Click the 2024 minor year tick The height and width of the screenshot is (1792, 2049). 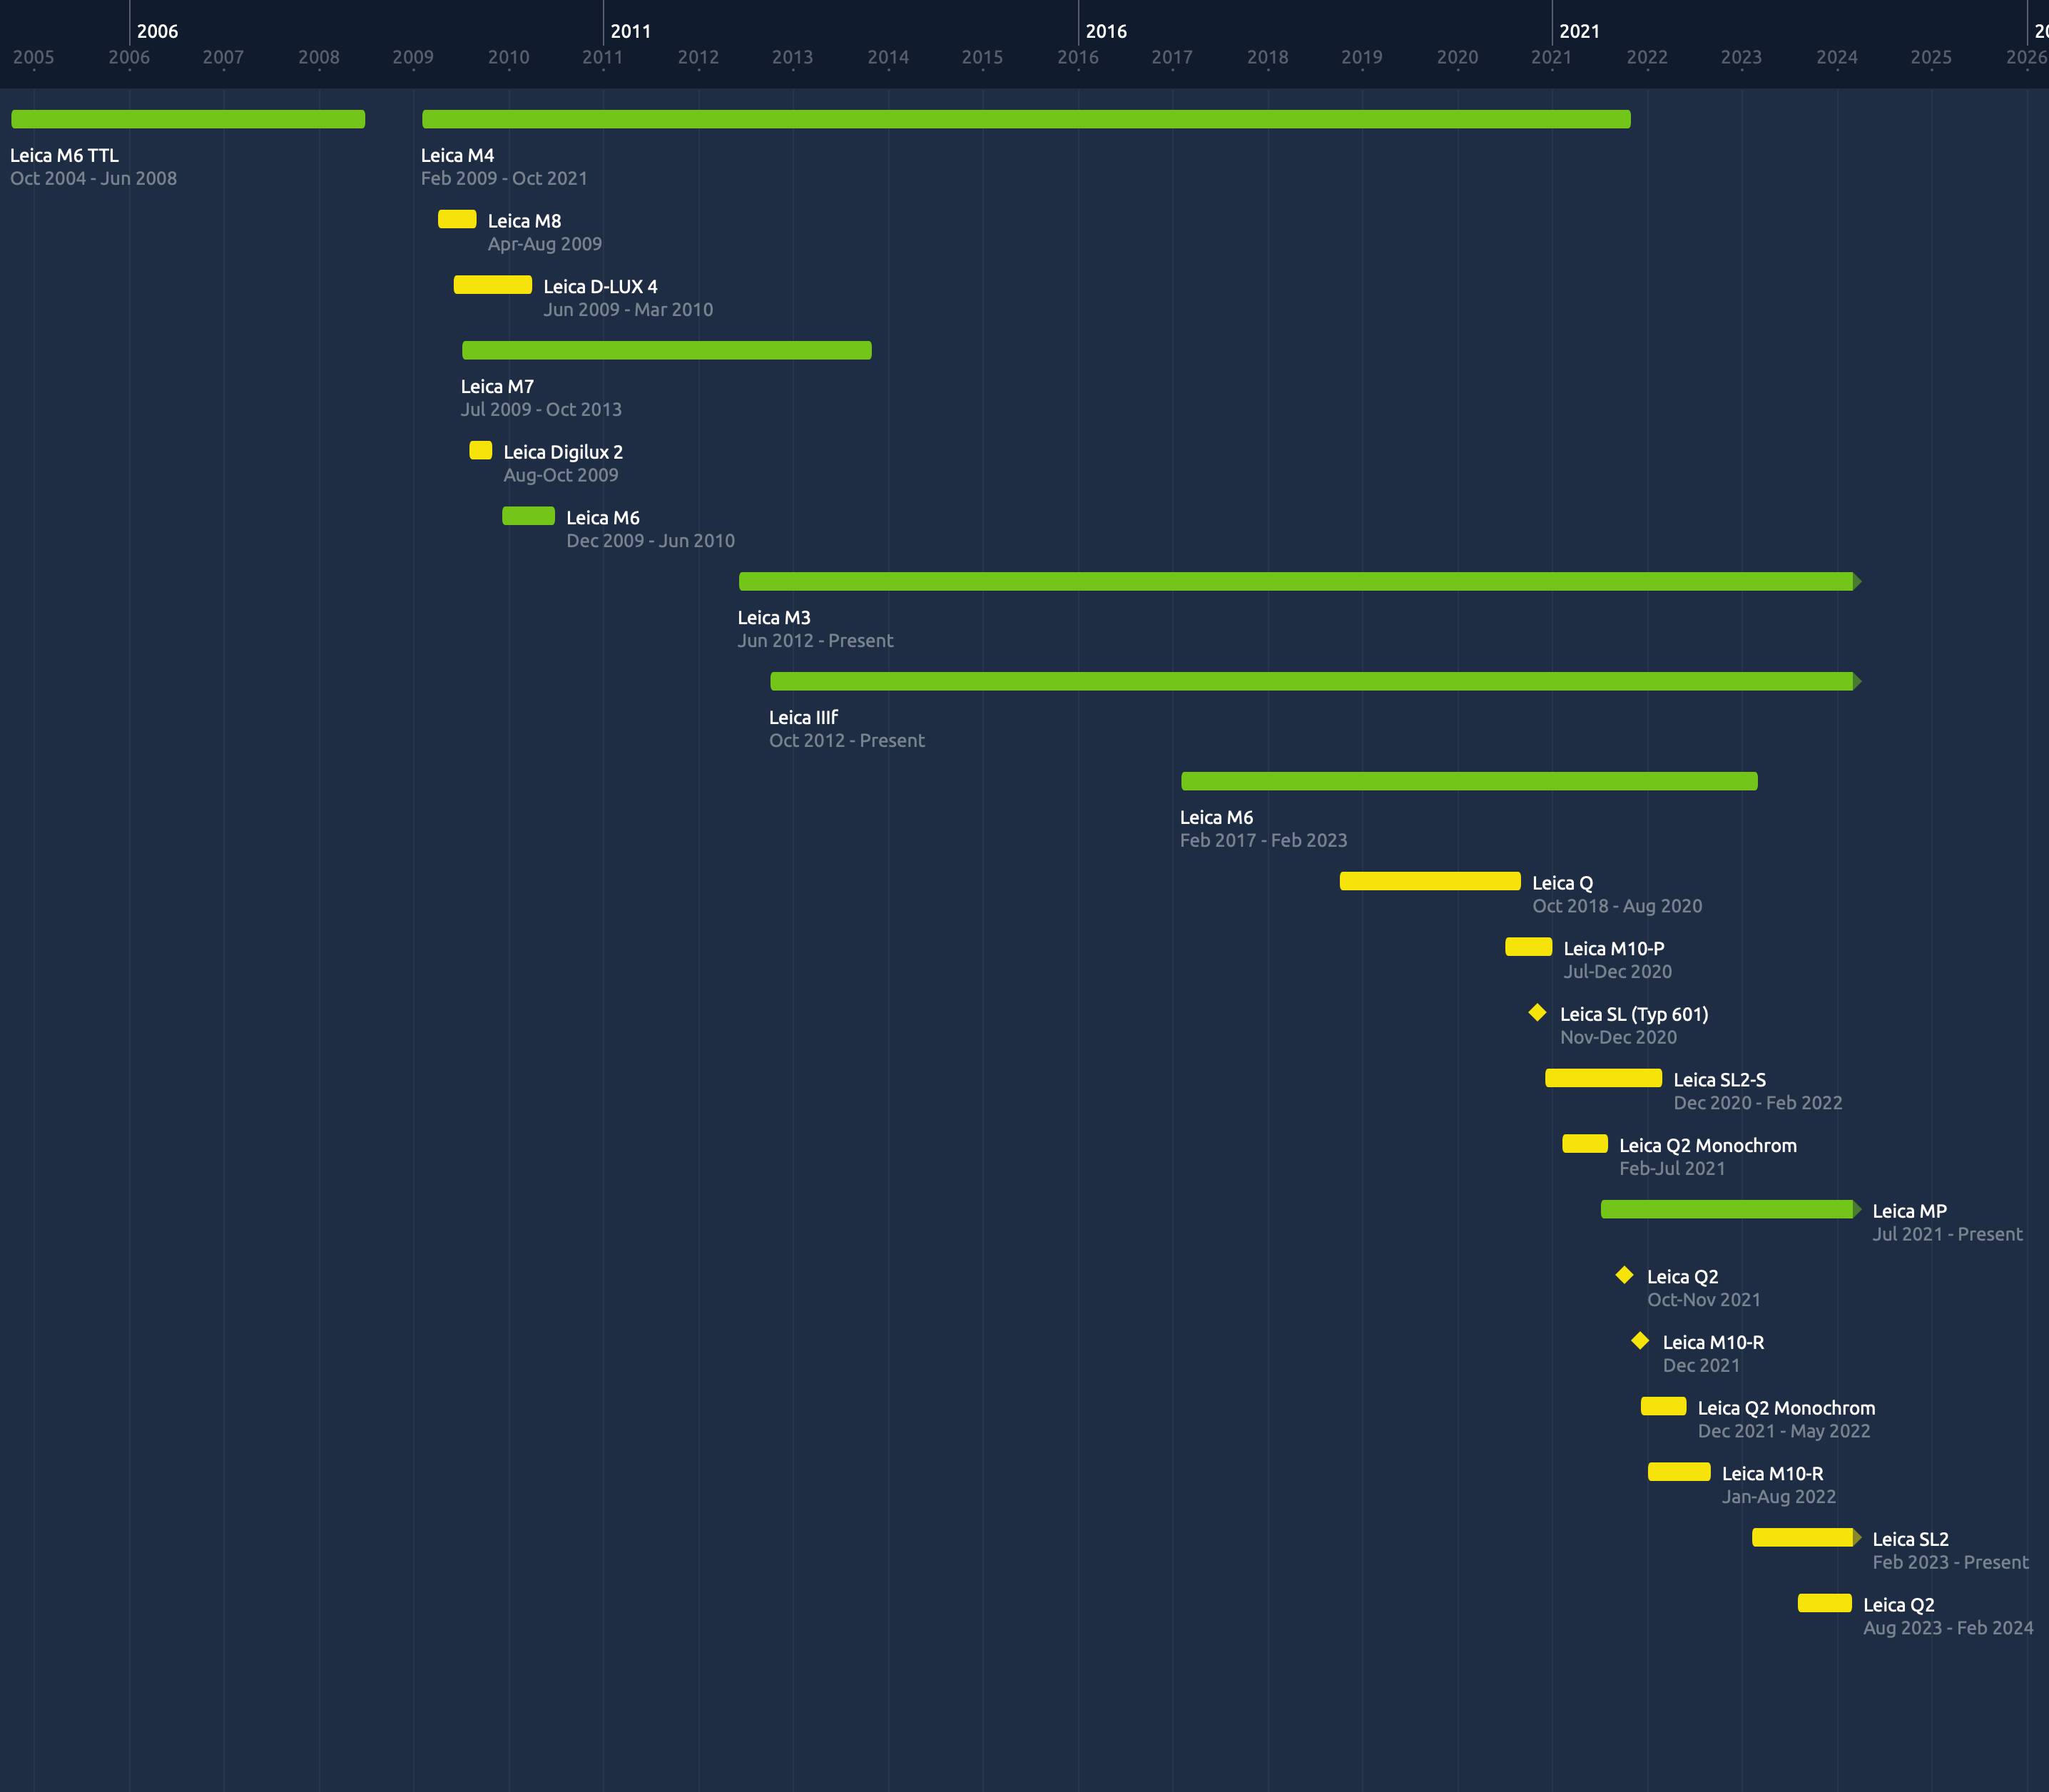(x=1837, y=57)
